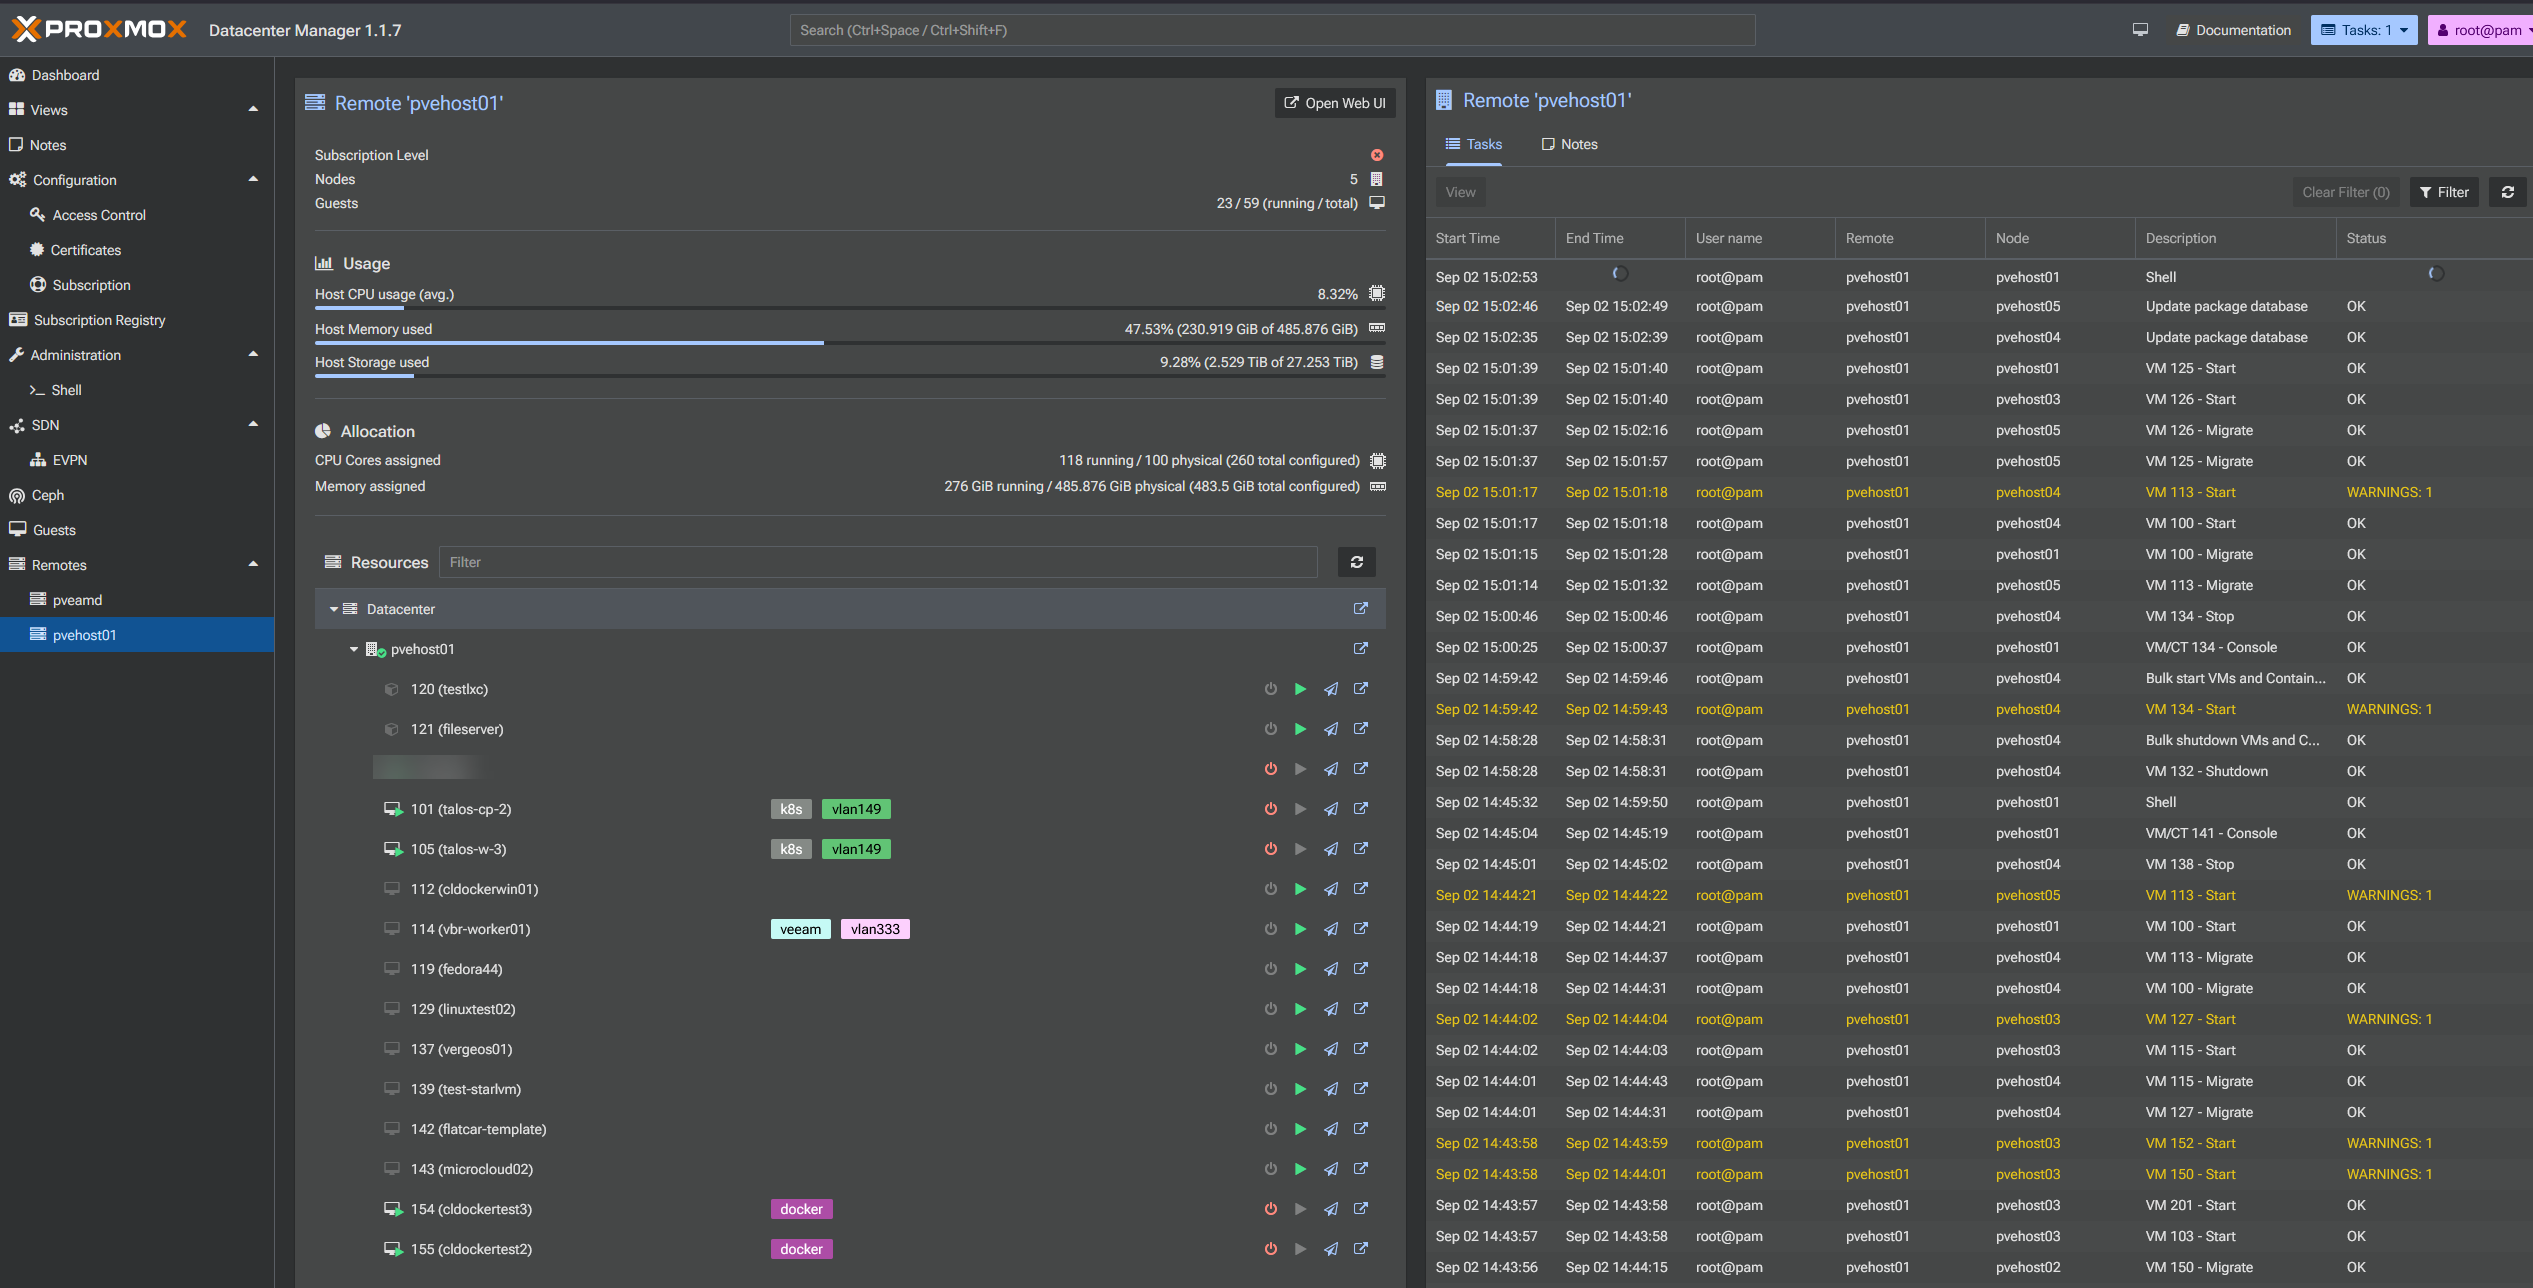Click the Start Time column header
This screenshot has height=1288, width=2533.
pyautogui.click(x=1490, y=238)
